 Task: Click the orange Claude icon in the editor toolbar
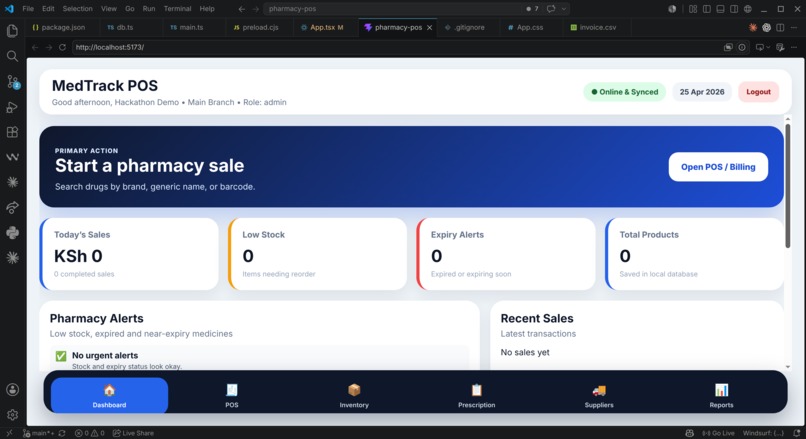pyautogui.click(x=753, y=28)
